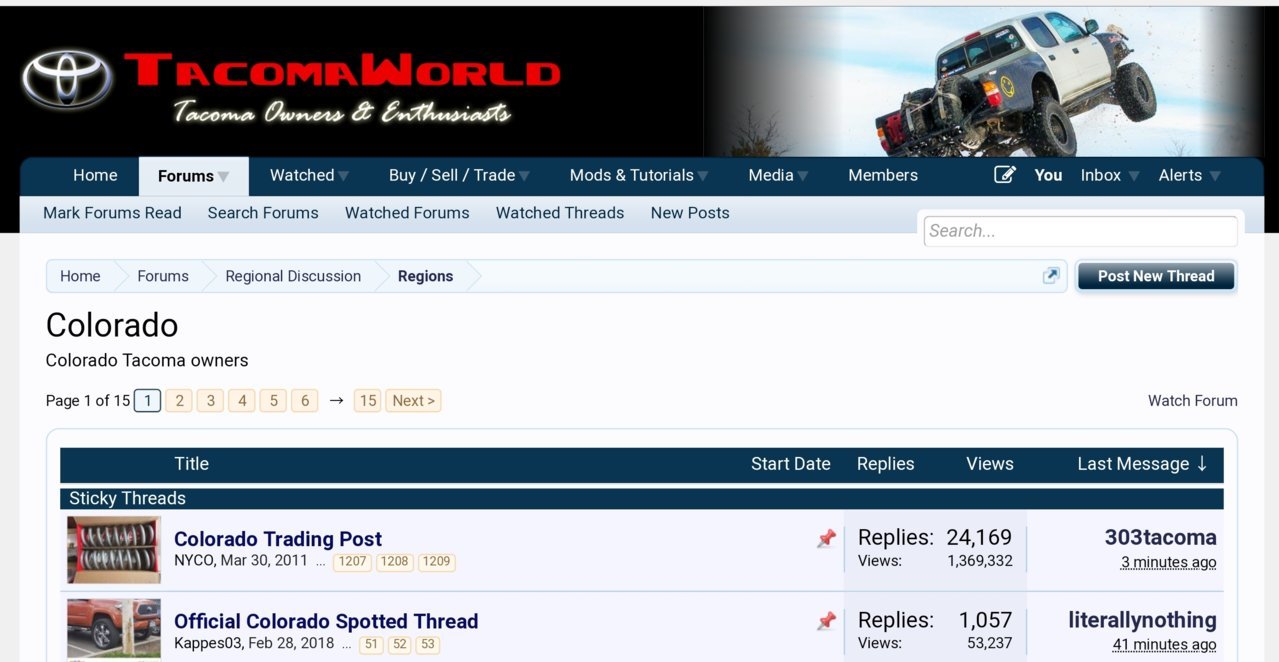
Task: Sort threads by Views column
Action: [x=990, y=464]
